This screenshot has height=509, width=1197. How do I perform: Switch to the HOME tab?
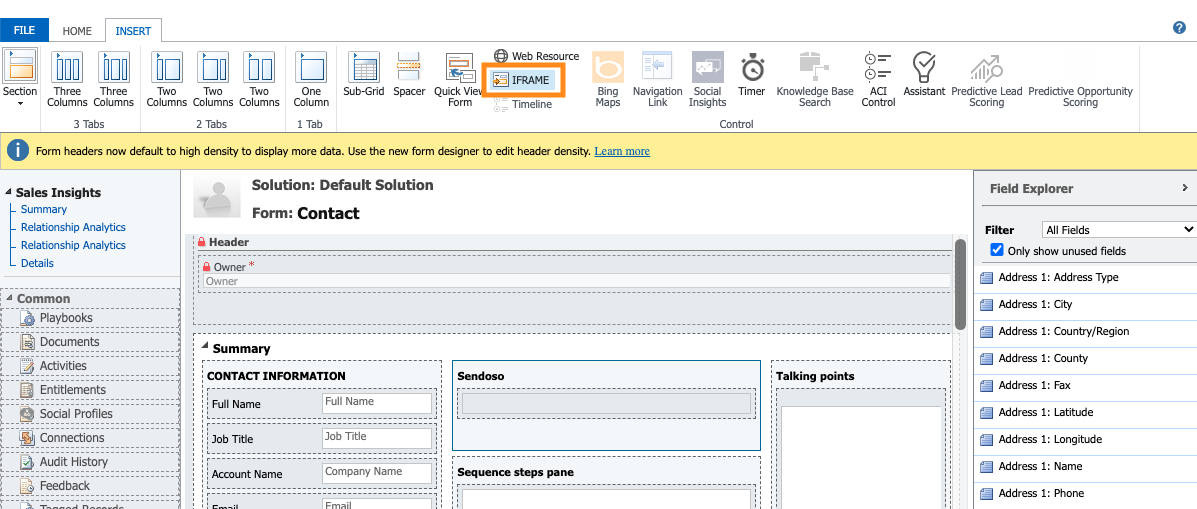click(77, 31)
